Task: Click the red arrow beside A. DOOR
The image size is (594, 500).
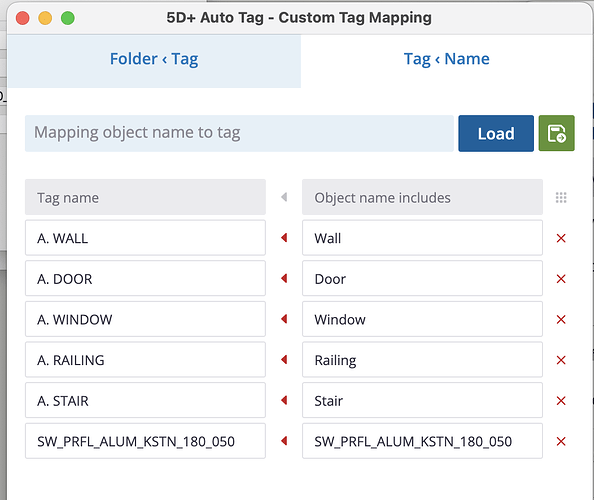Action: [x=284, y=278]
